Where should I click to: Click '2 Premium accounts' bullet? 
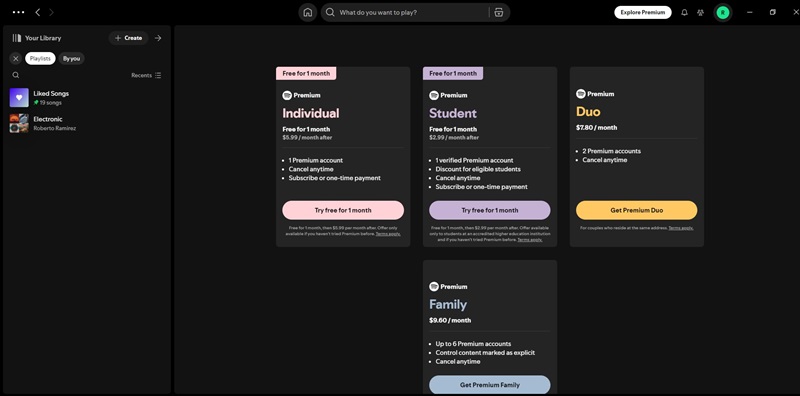pos(611,151)
